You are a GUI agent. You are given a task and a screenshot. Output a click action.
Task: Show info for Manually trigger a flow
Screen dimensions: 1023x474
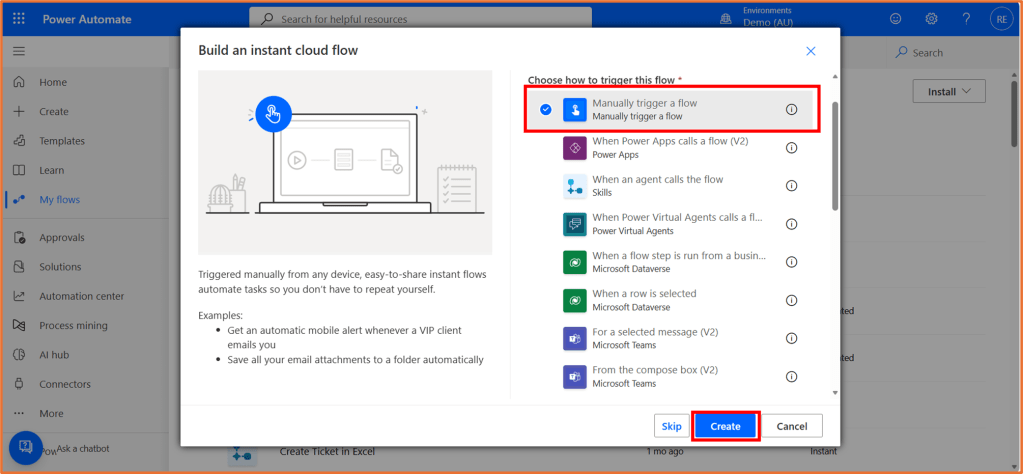coord(791,109)
